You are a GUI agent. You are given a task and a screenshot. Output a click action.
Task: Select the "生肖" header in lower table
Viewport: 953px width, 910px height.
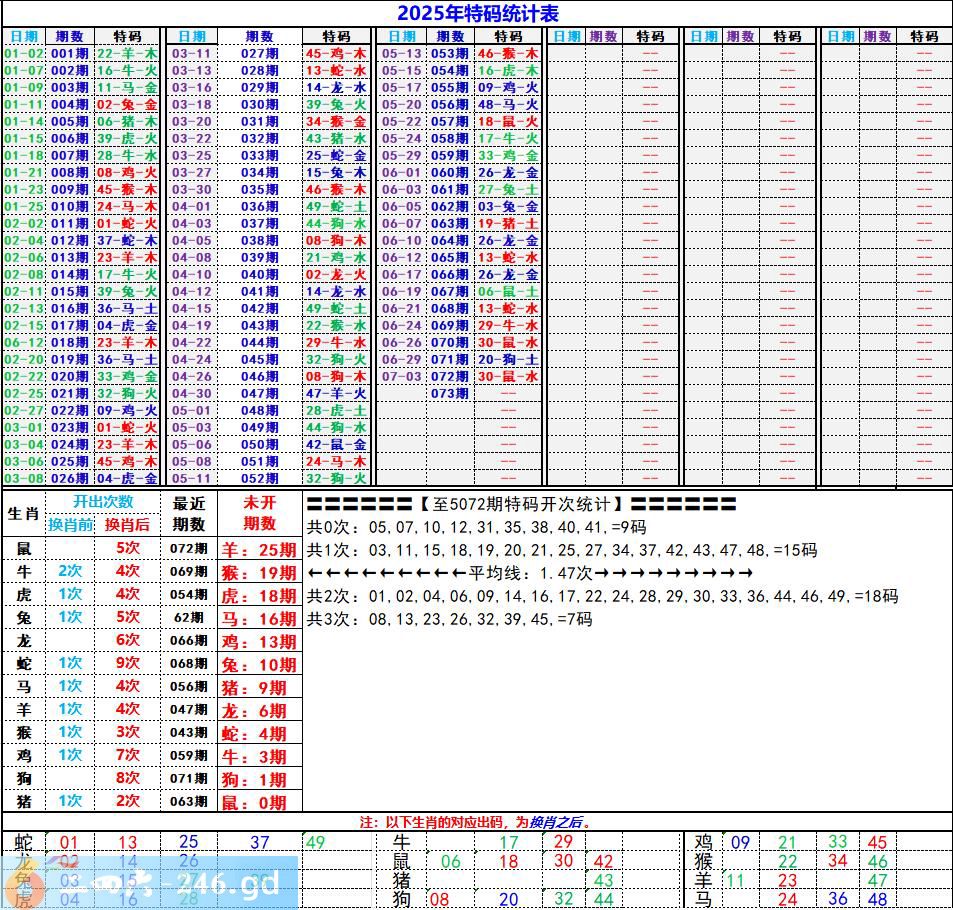pyautogui.click(x=24, y=514)
